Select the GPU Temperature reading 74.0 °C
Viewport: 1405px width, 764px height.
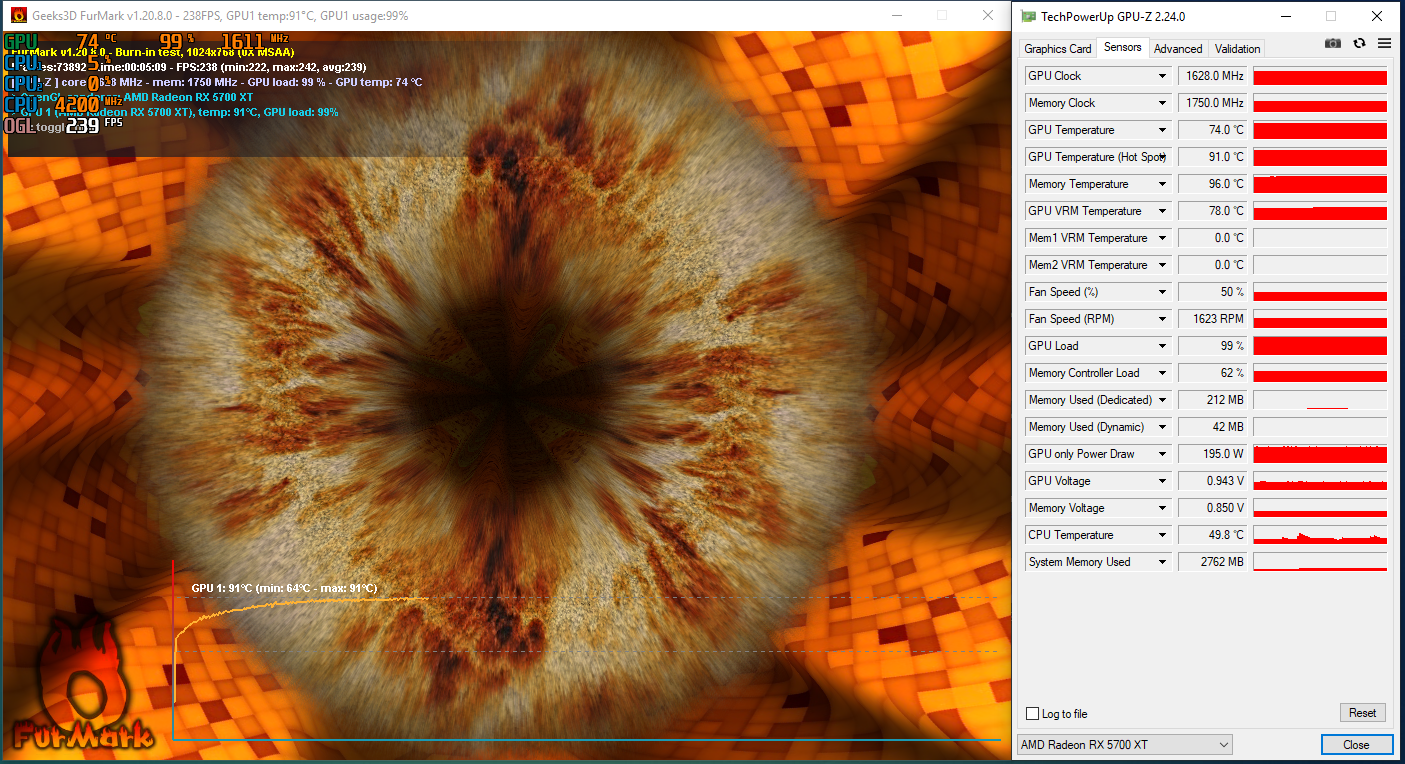1213,130
